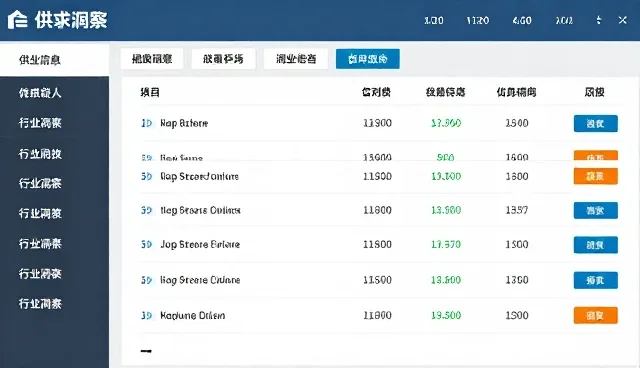
Task: Click the row icon beside Ilag Sreere Onlane
Action: pyautogui.click(x=147, y=280)
